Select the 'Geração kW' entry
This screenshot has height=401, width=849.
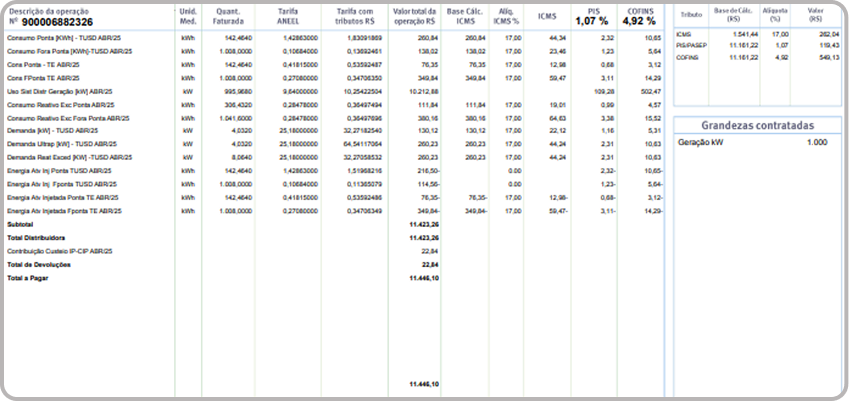(701, 144)
